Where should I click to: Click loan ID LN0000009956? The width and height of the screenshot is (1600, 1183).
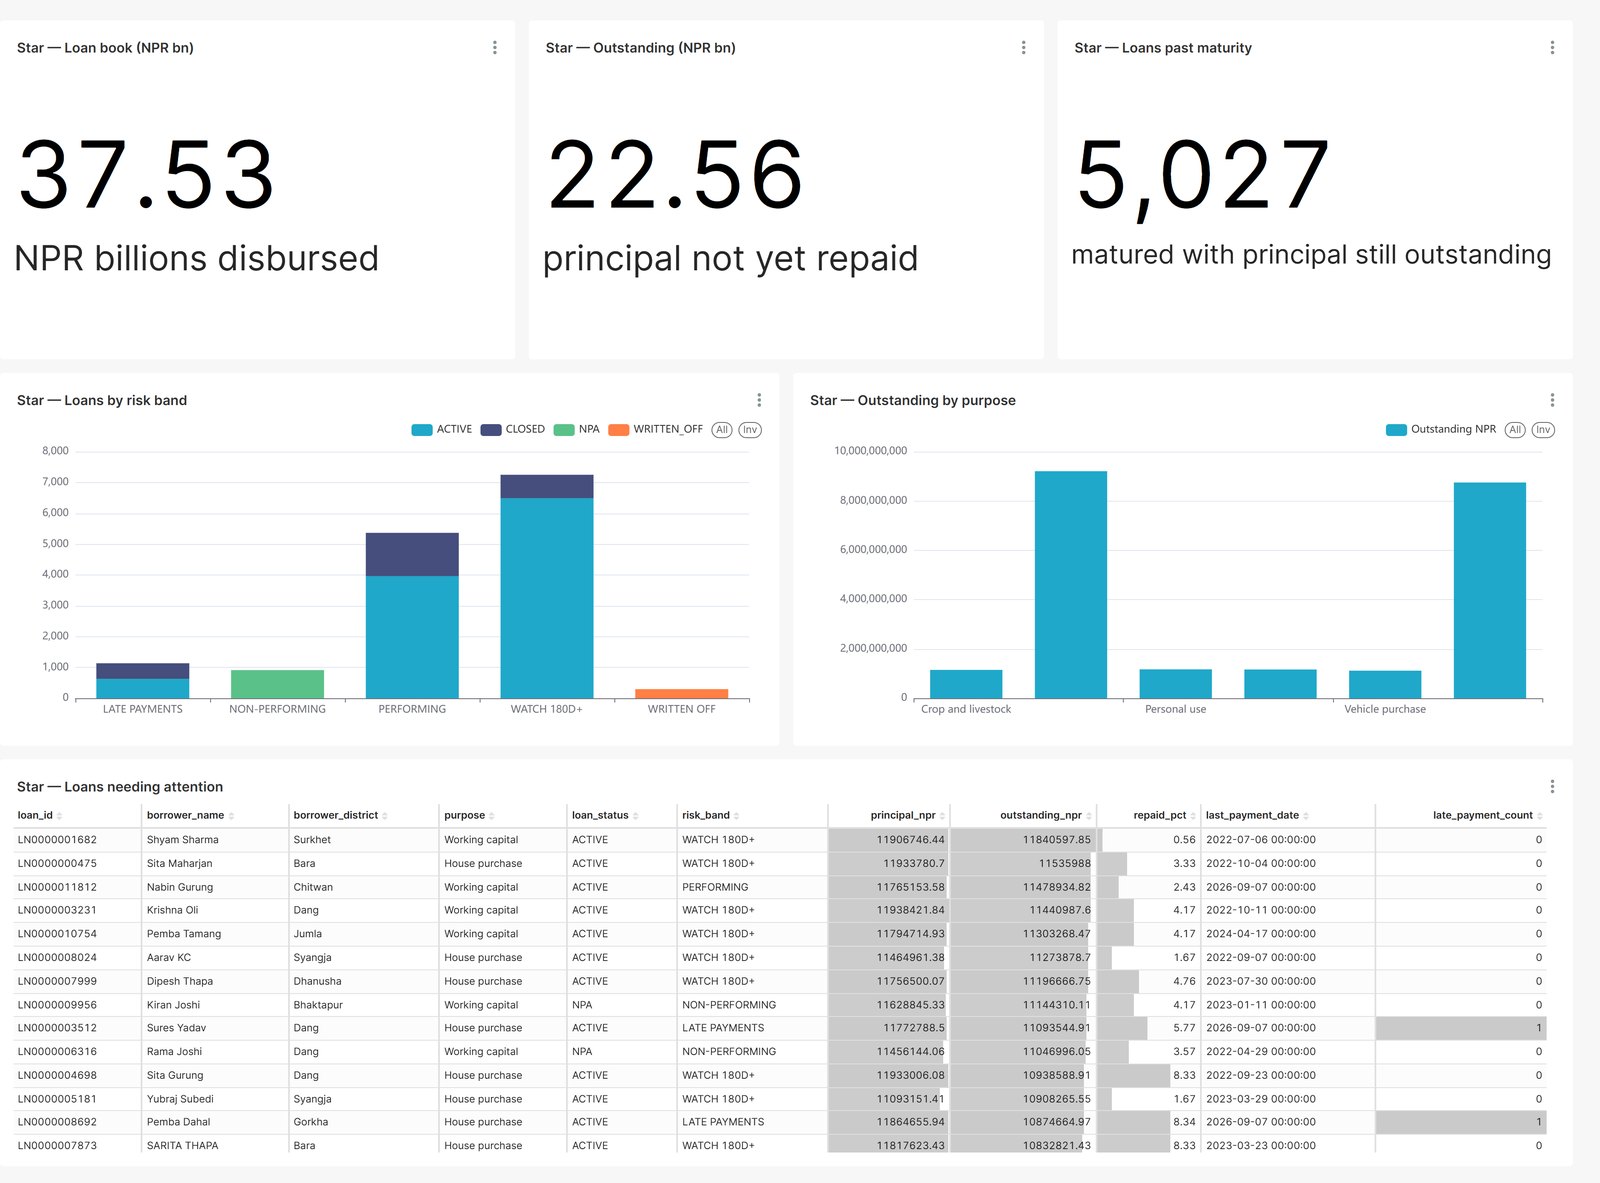(x=57, y=1005)
